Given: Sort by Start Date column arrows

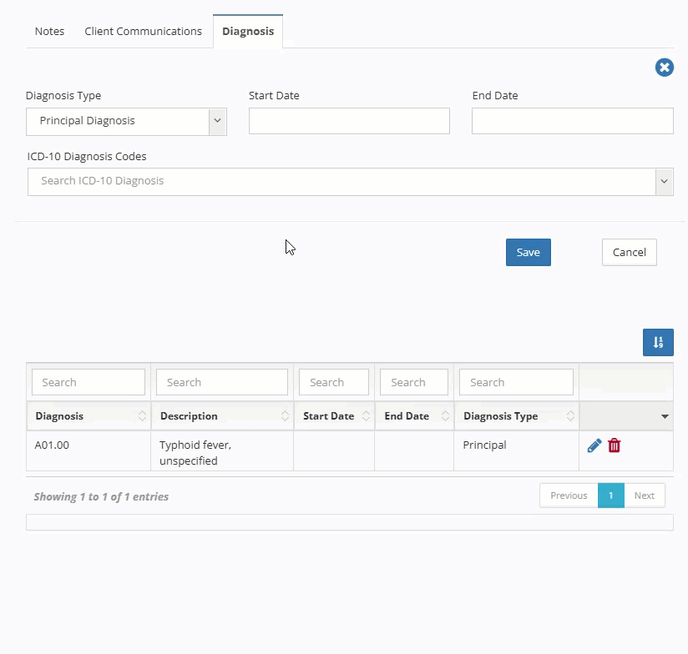Looking at the screenshot, I should [x=365, y=416].
